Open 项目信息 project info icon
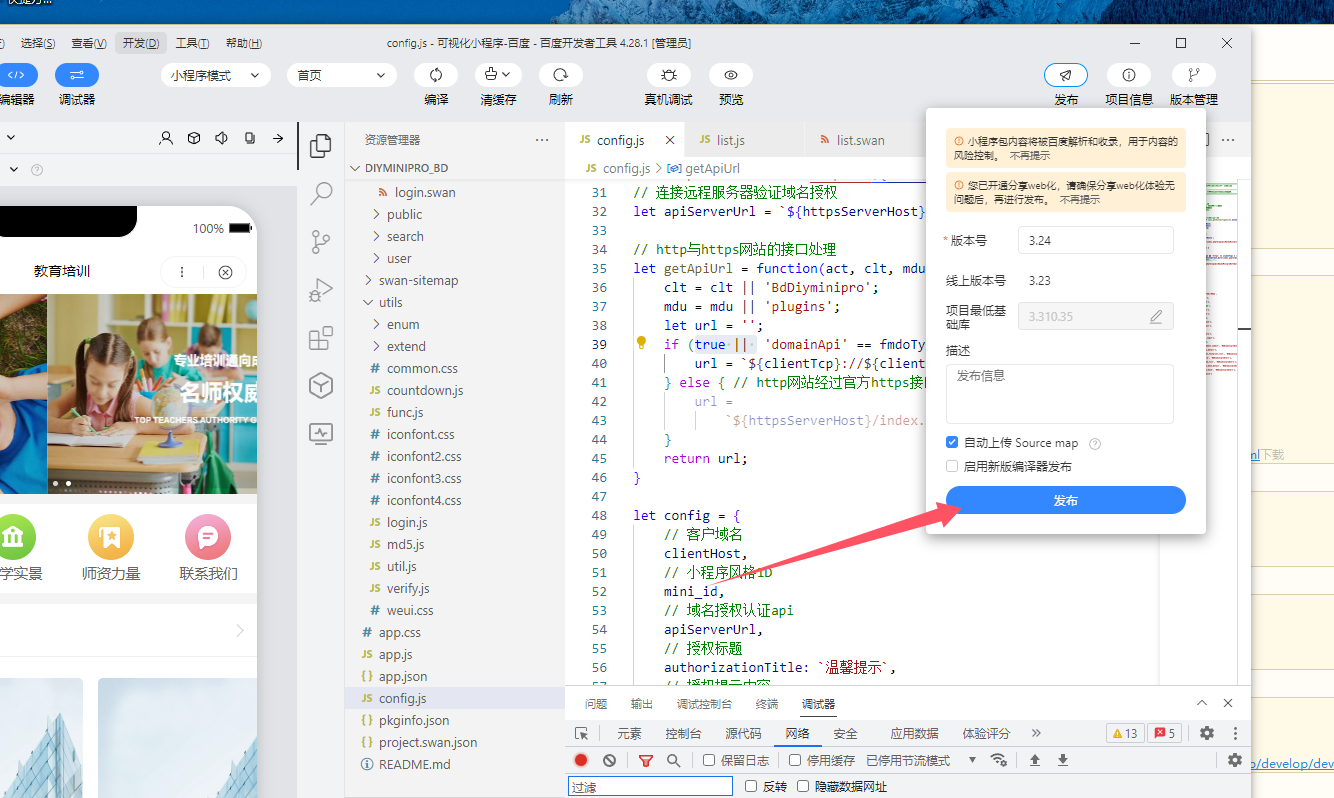This screenshot has width=1334, height=798. 1129,75
